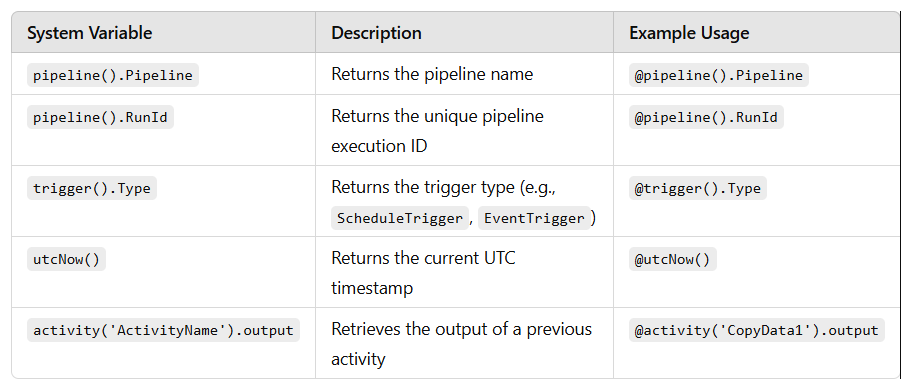Click the @utcNow() example code
Screen dimensions: 910x387
673,259
